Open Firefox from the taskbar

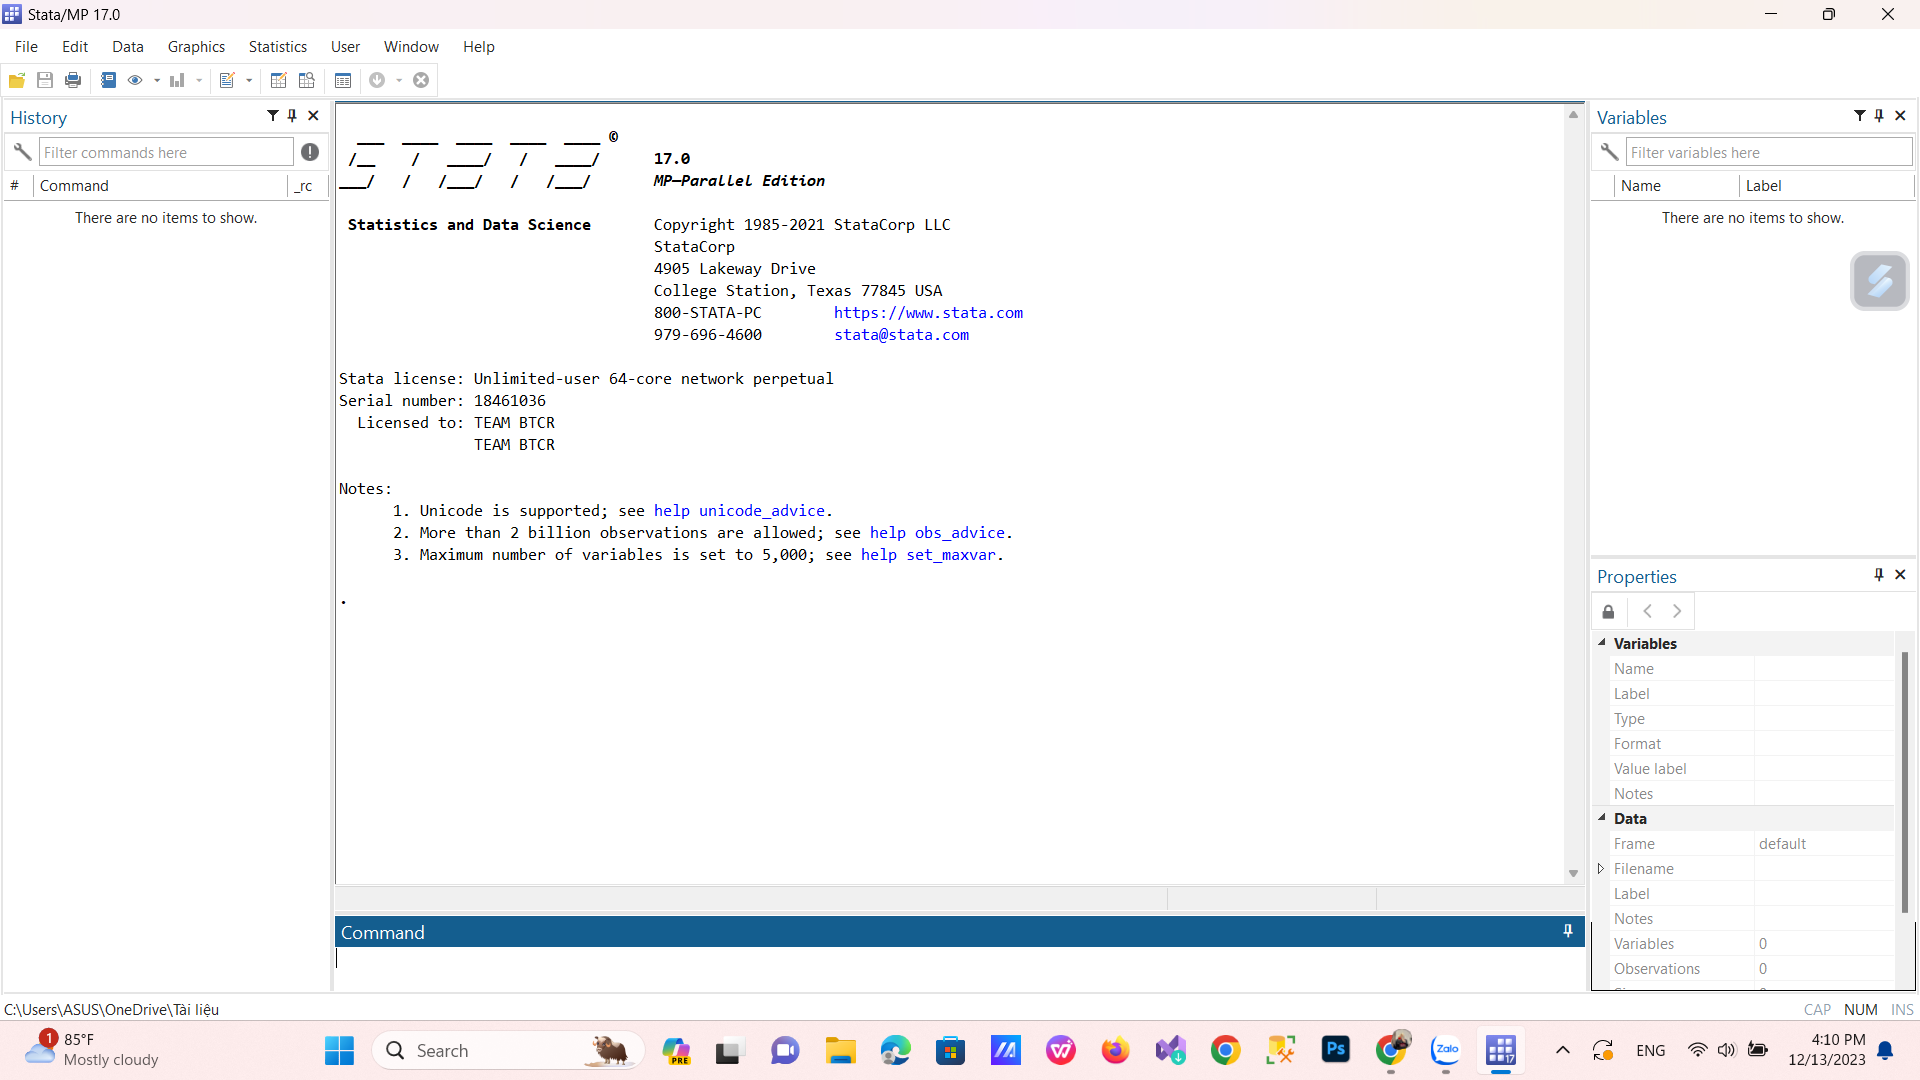pos(1115,1050)
